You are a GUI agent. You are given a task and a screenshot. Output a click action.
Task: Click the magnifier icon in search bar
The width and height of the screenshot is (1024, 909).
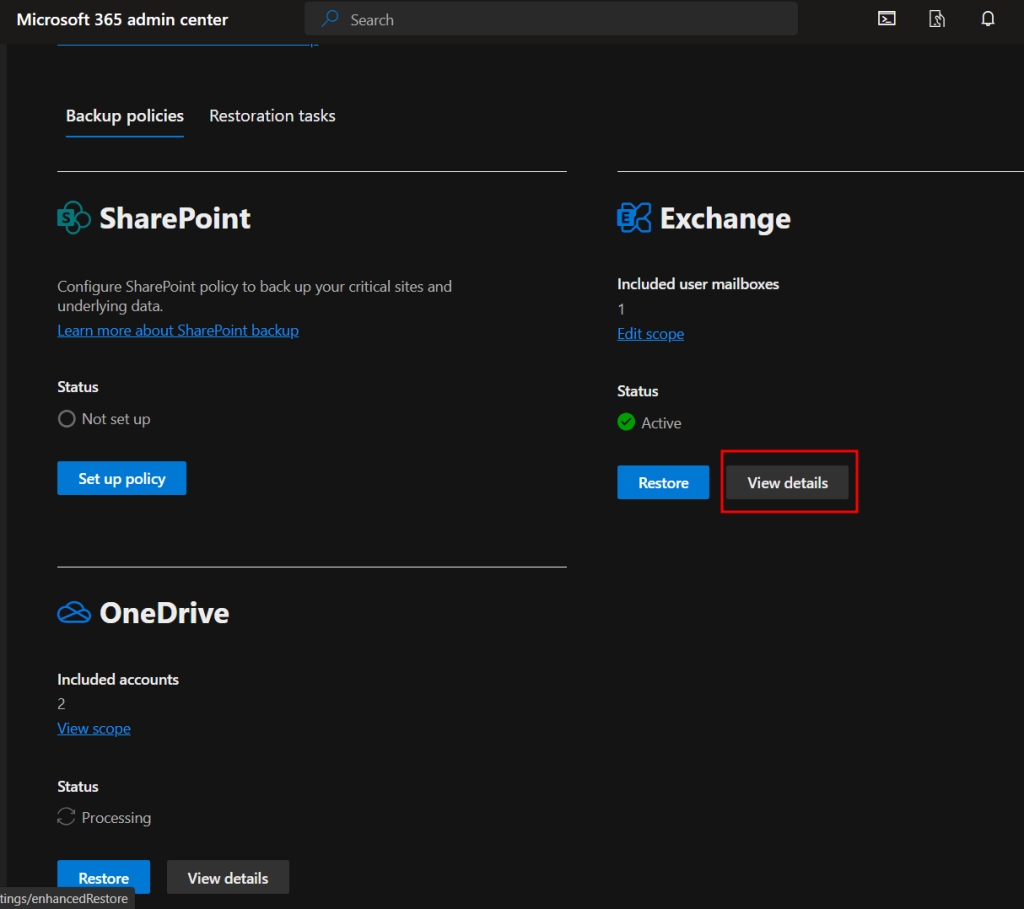329,19
